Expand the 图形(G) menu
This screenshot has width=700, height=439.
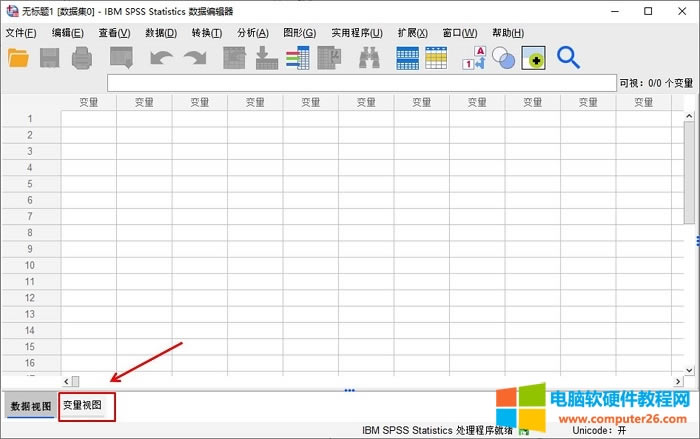(x=299, y=33)
